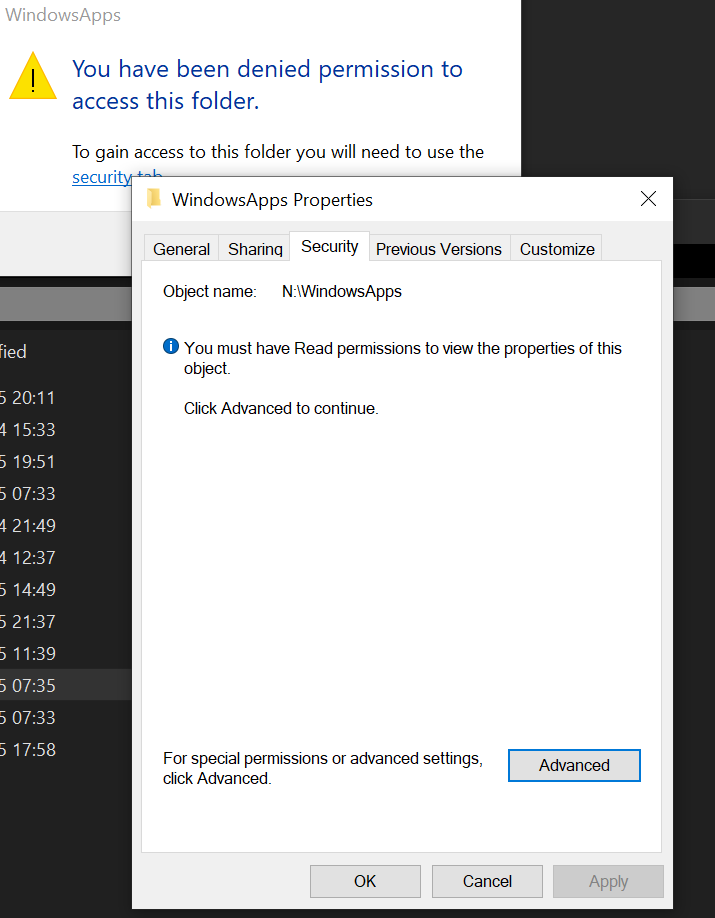The width and height of the screenshot is (715, 918).
Task: Select the file row modified at 12:37
Action: 66,557
